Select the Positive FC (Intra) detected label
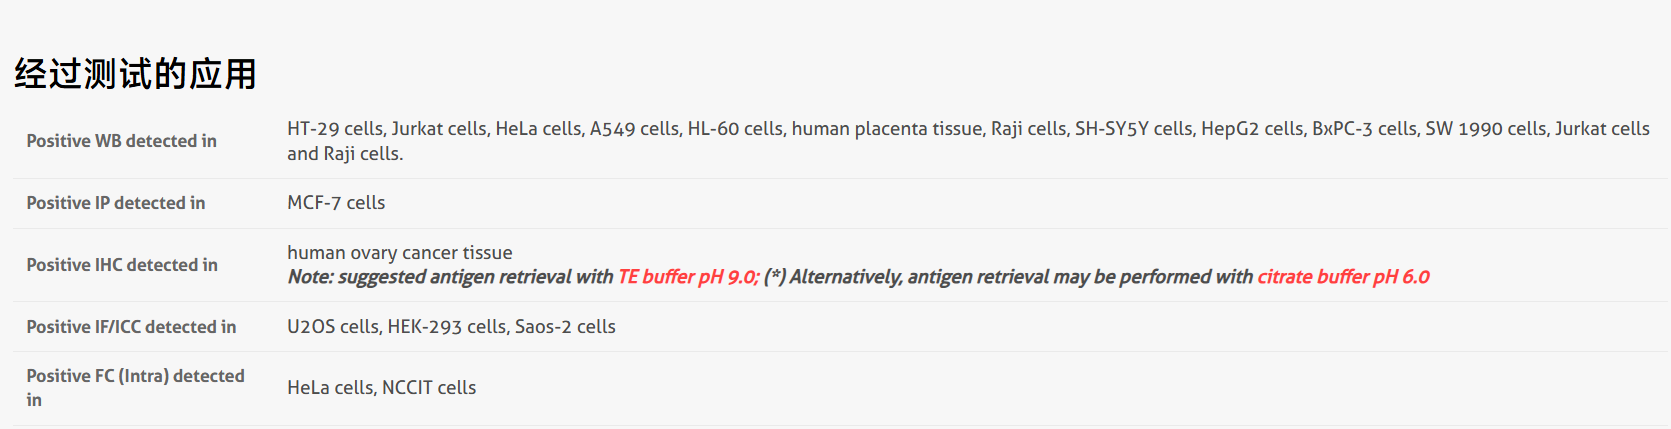 135,376
